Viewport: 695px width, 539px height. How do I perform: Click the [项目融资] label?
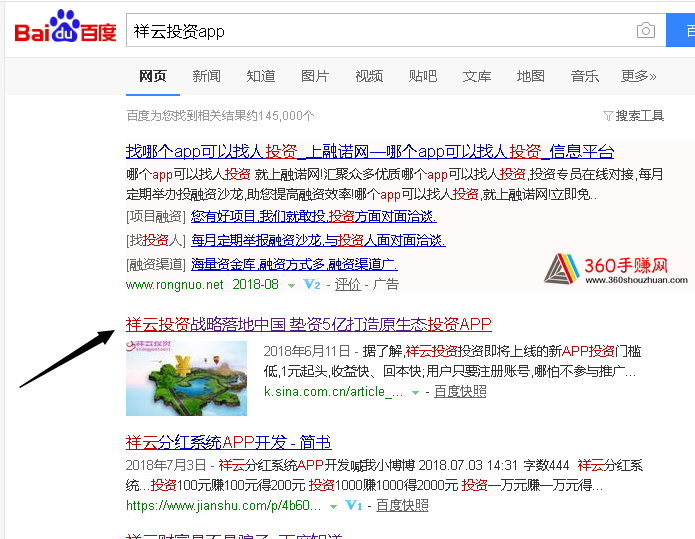pos(156,216)
